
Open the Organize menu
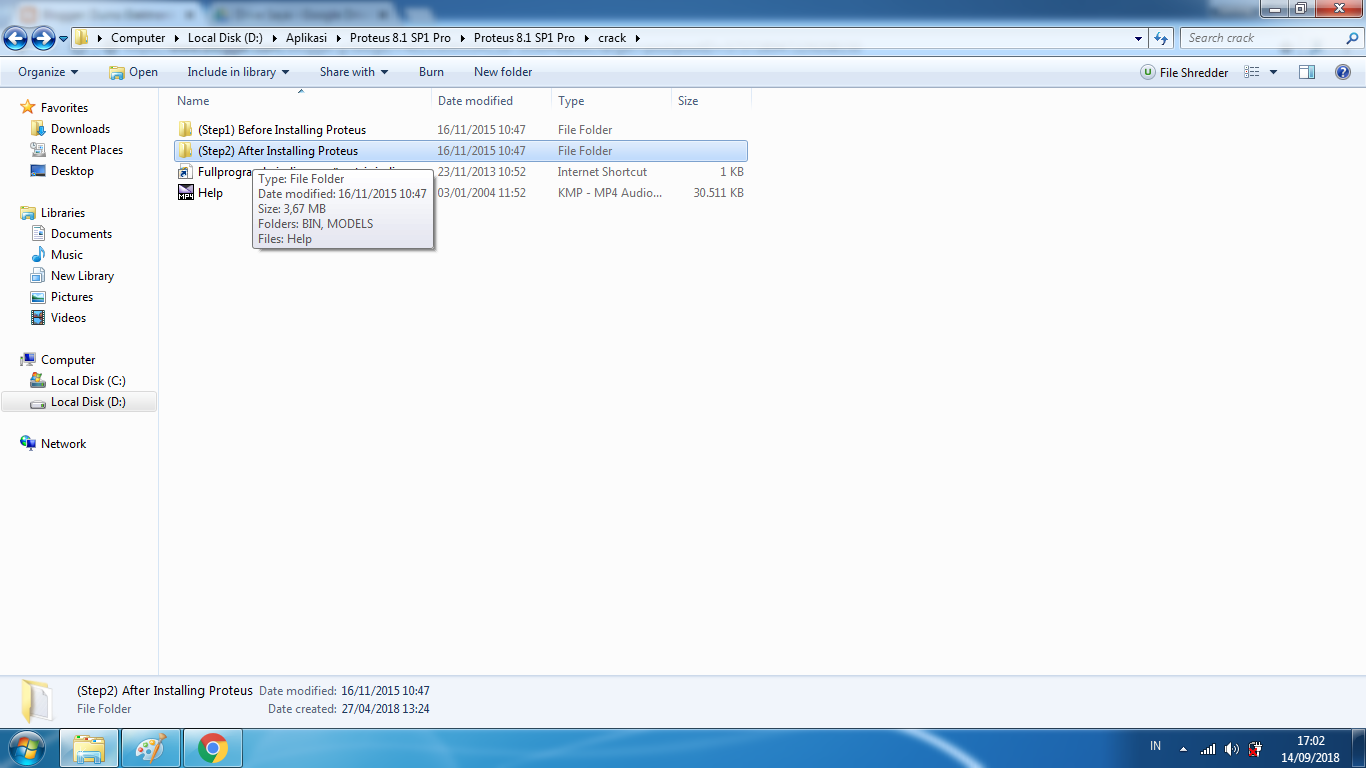pos(48,72)
